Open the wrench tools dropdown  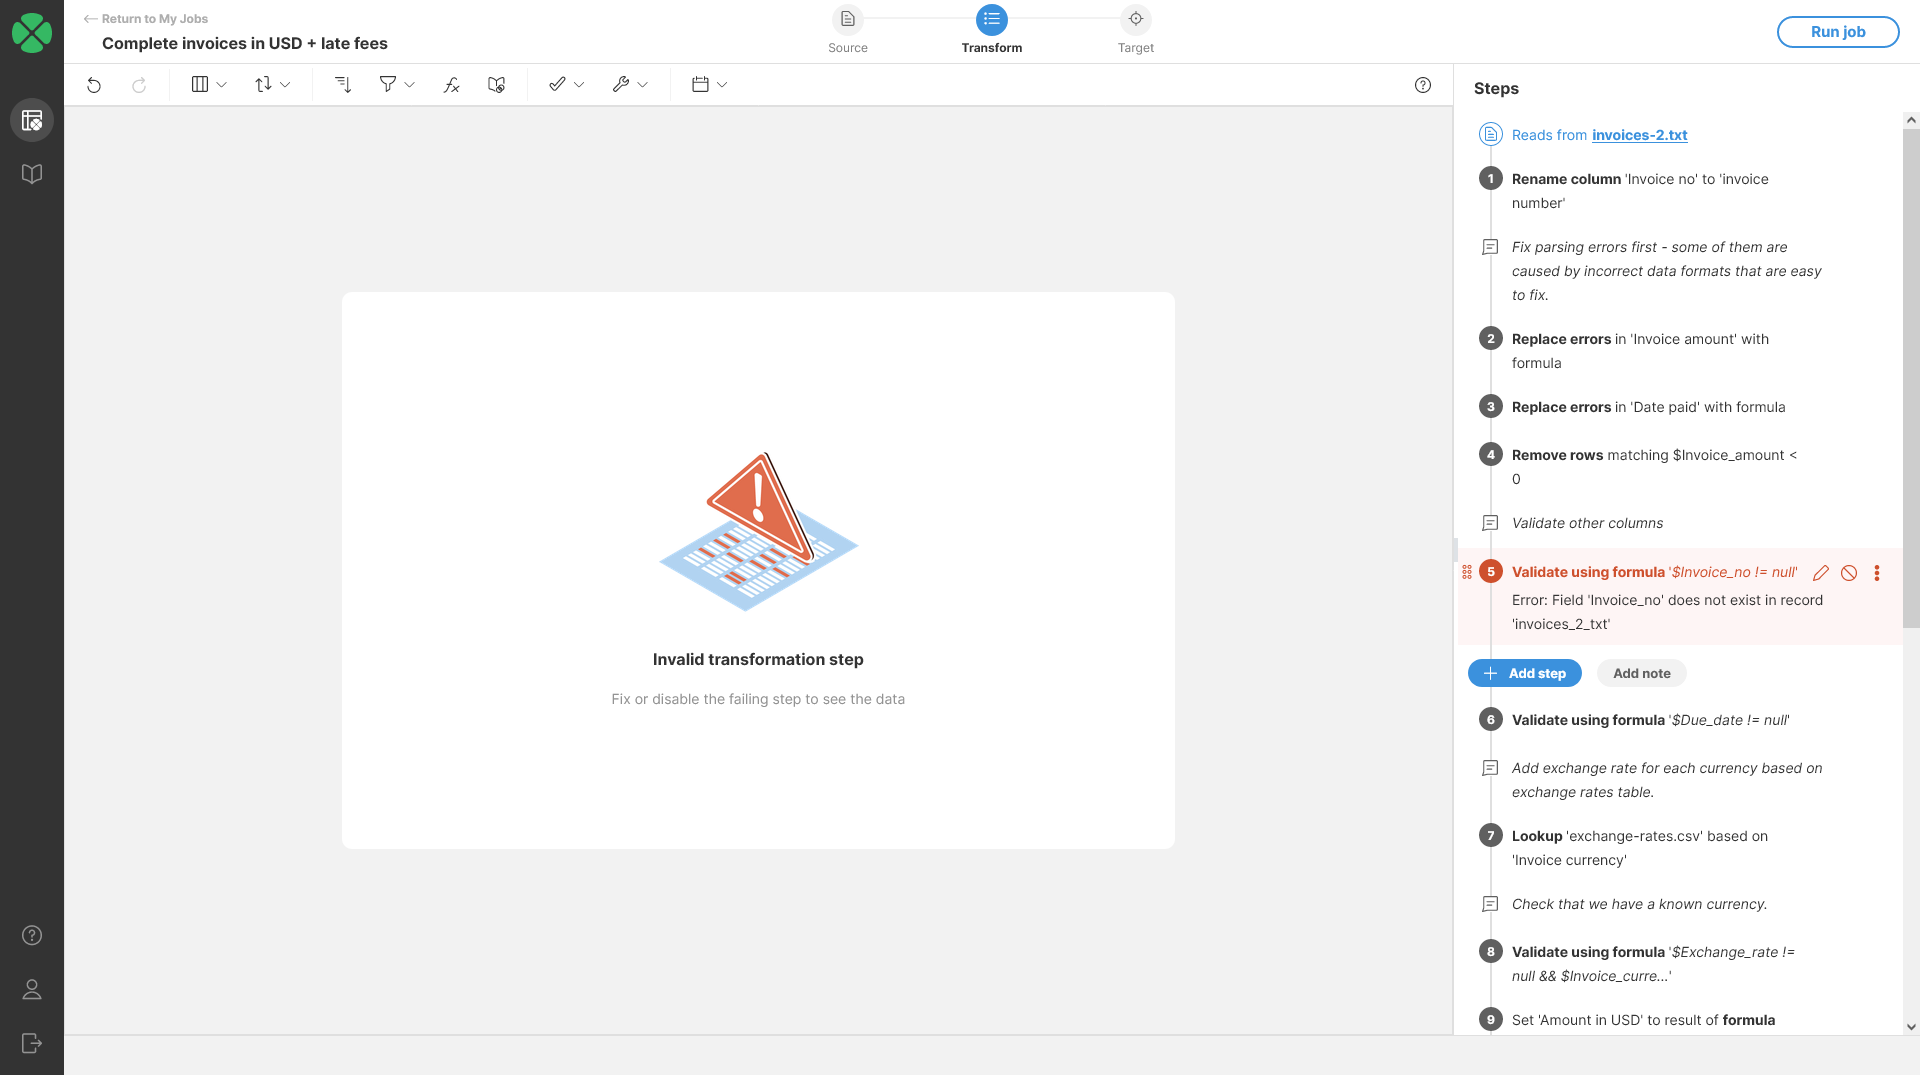click(x=630, y=85)
